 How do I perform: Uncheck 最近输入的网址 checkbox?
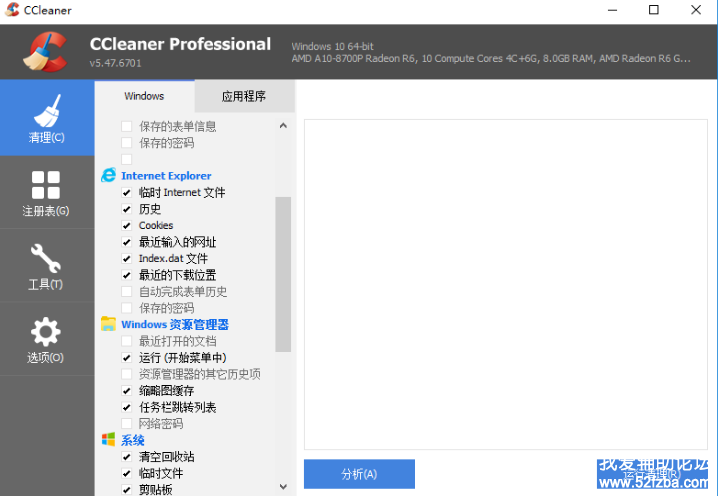click(127, 242)
